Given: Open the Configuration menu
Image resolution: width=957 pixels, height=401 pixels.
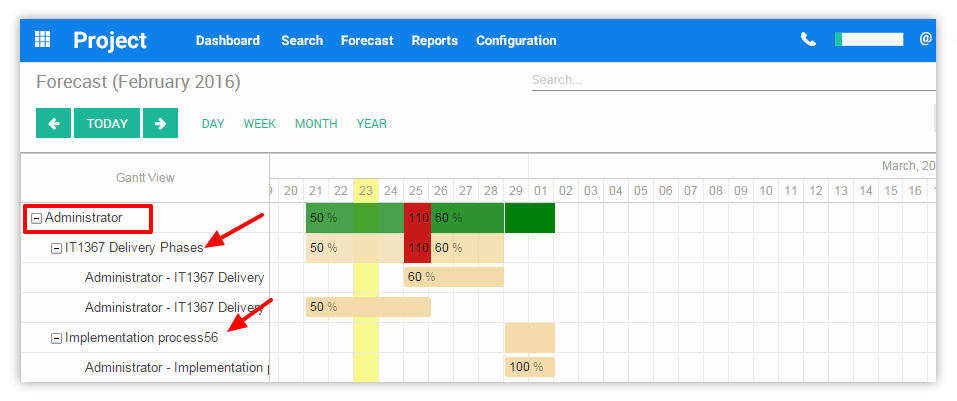Looking at the screenshot, I should pyautogui.click(x=516, y=41).
